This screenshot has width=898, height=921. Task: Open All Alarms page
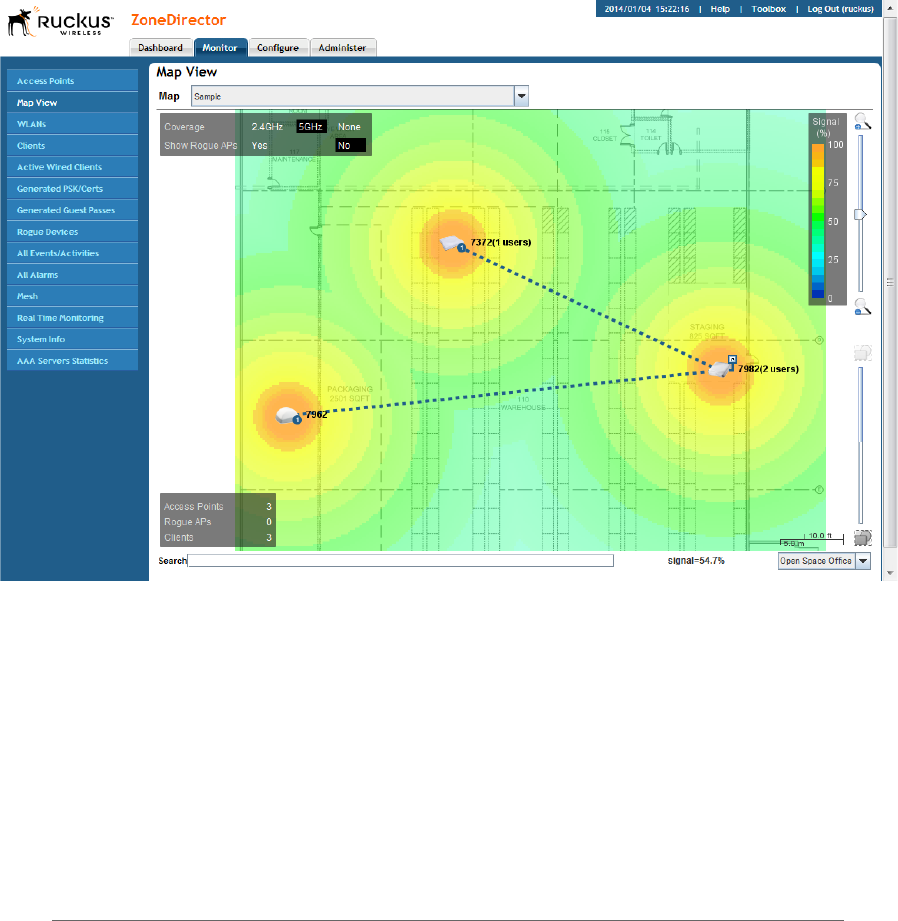coord(72,275)
